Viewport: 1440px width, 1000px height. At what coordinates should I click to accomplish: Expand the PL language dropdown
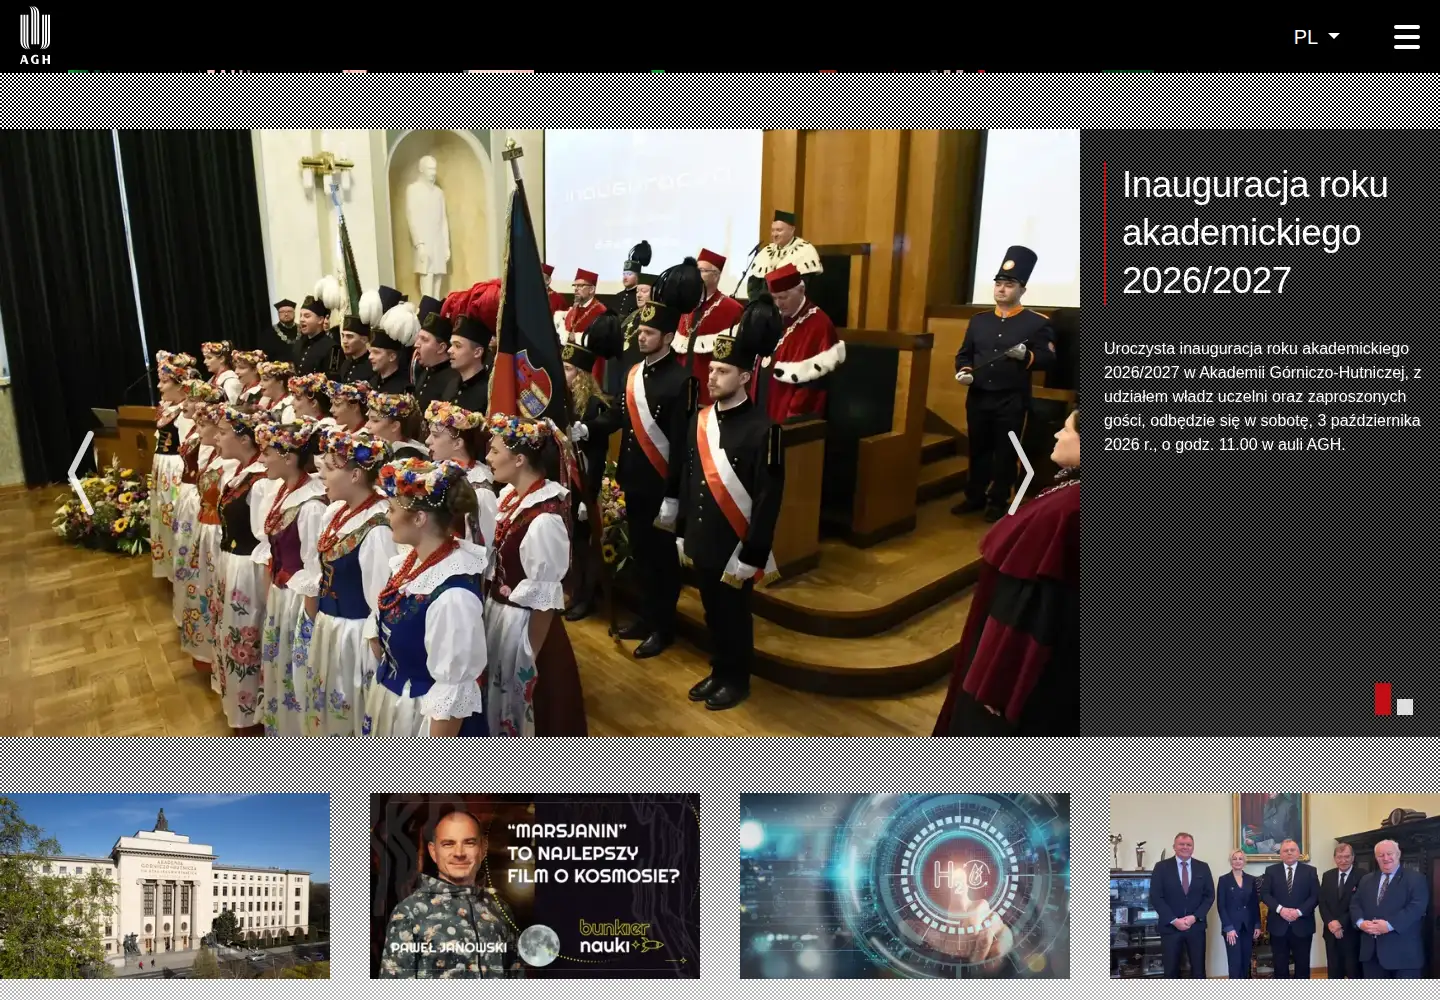click(x=1316, y=37)
